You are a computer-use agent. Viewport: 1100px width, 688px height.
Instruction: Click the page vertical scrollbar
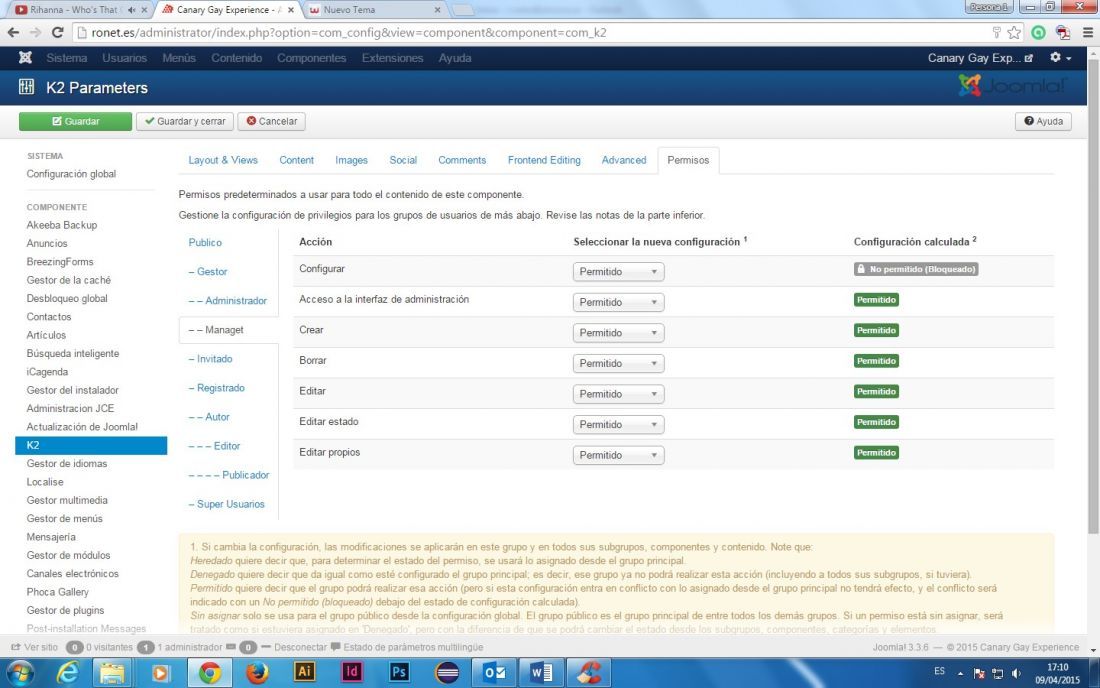click(1093, 295)
